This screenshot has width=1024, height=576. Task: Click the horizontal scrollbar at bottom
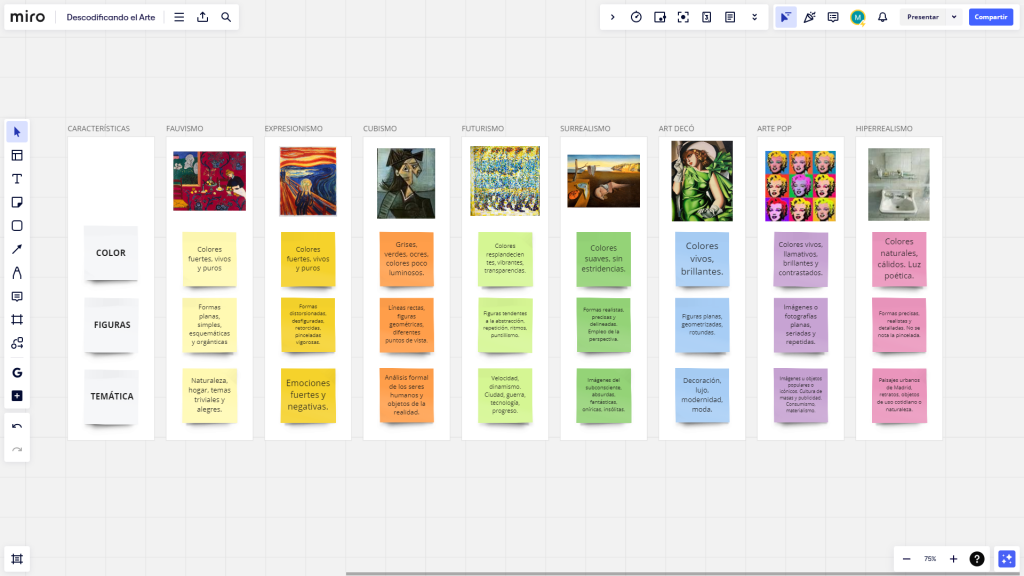click(x=684, y=574)
